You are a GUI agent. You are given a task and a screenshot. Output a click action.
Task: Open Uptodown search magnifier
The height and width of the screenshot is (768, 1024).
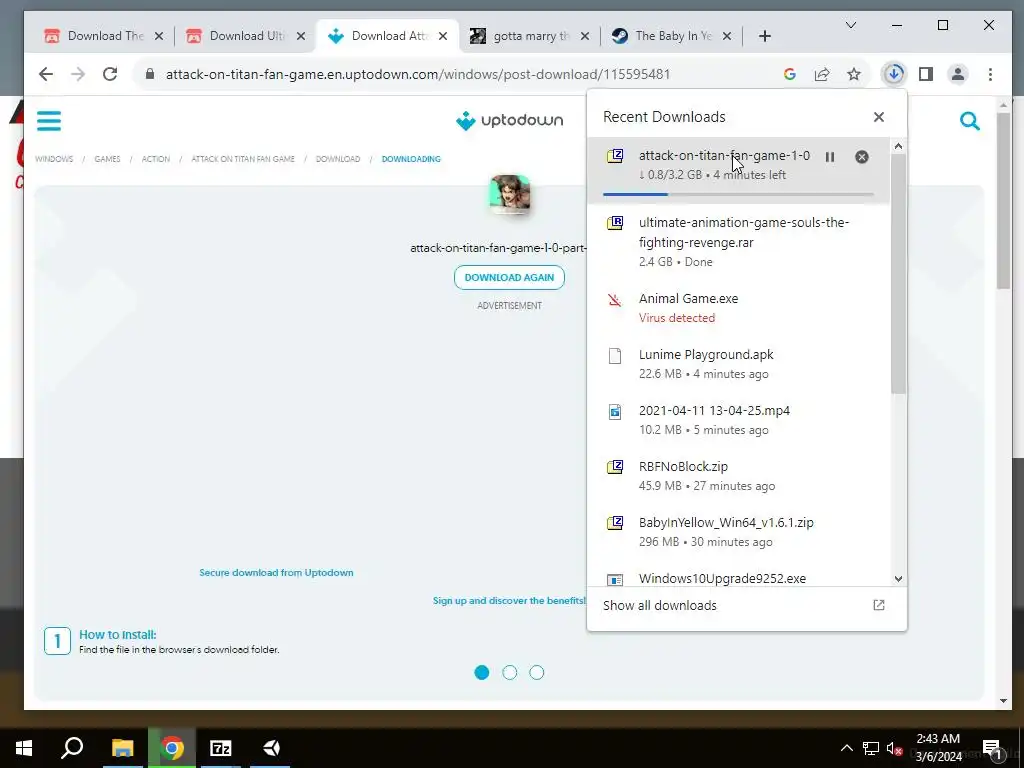[970, 121]
